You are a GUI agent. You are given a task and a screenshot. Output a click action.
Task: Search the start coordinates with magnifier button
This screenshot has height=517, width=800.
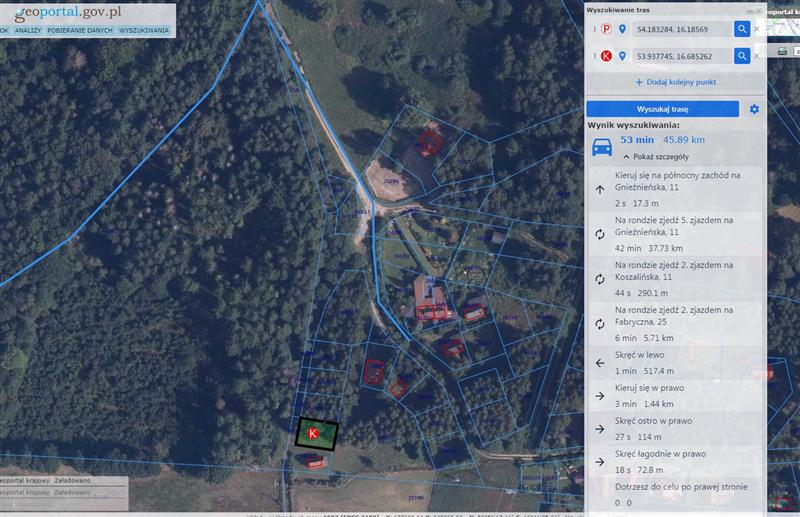coord(741,30)
